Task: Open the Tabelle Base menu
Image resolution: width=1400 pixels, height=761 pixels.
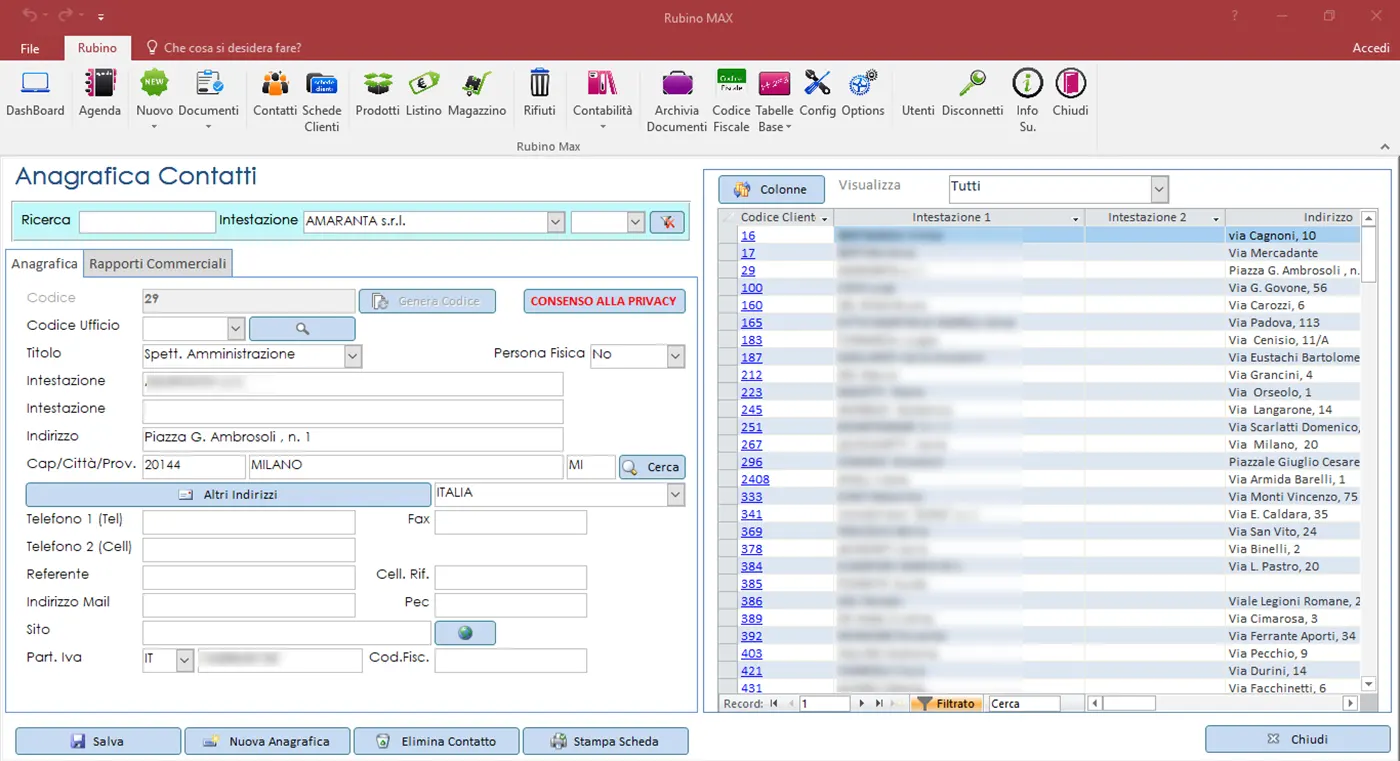Action: (x=774, y=101)
